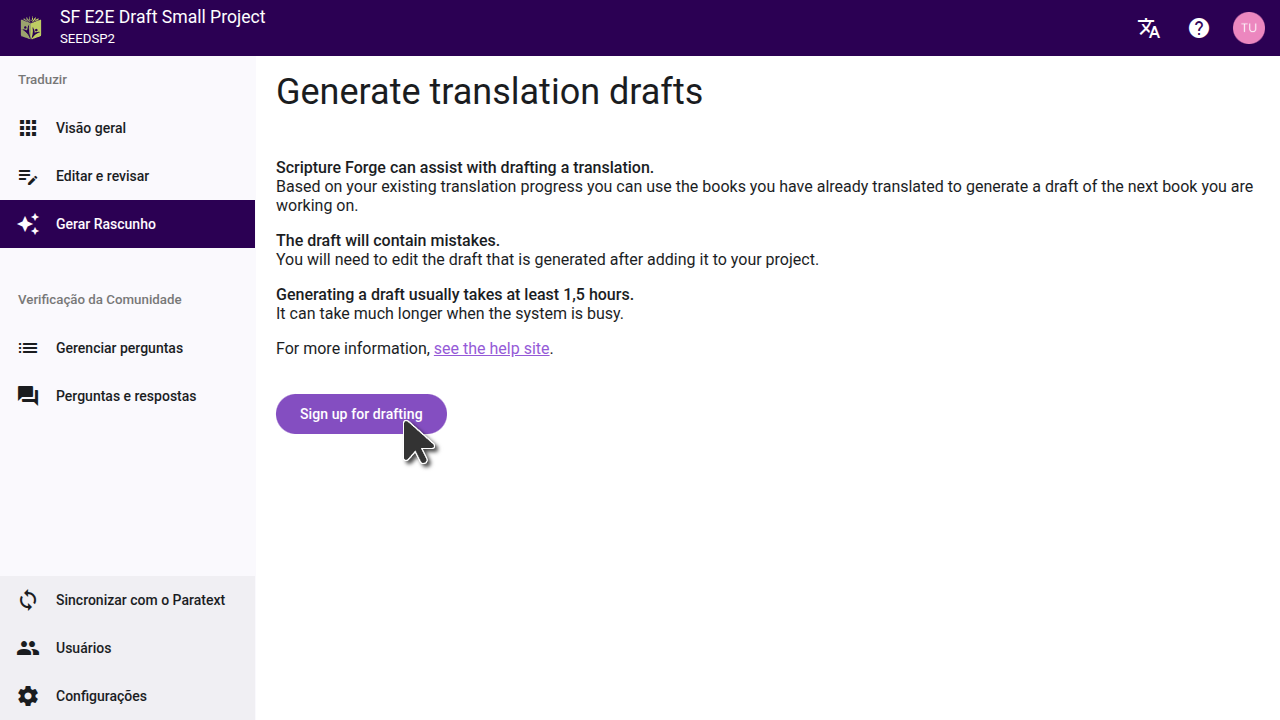Select the Gerar Rascunho menu label
The width and height of the screenshot is (1280, 720).
coord(106,224)
